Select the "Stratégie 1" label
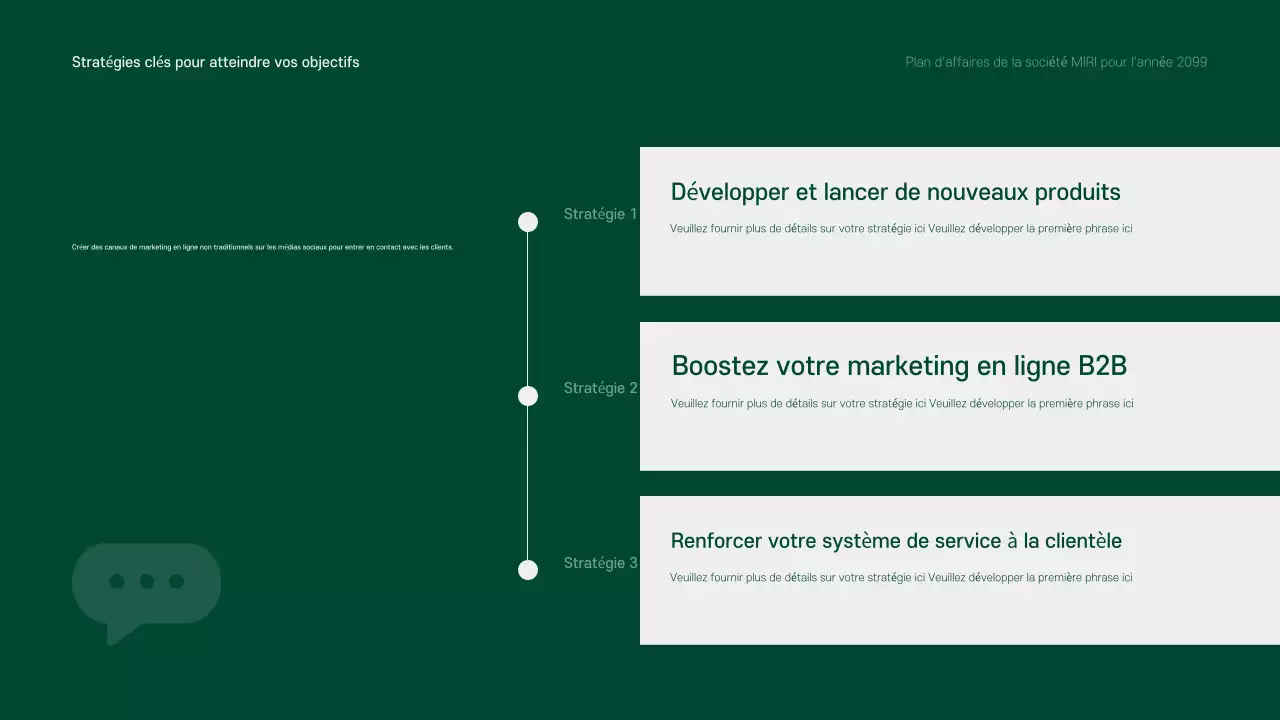 click(600, 214)
